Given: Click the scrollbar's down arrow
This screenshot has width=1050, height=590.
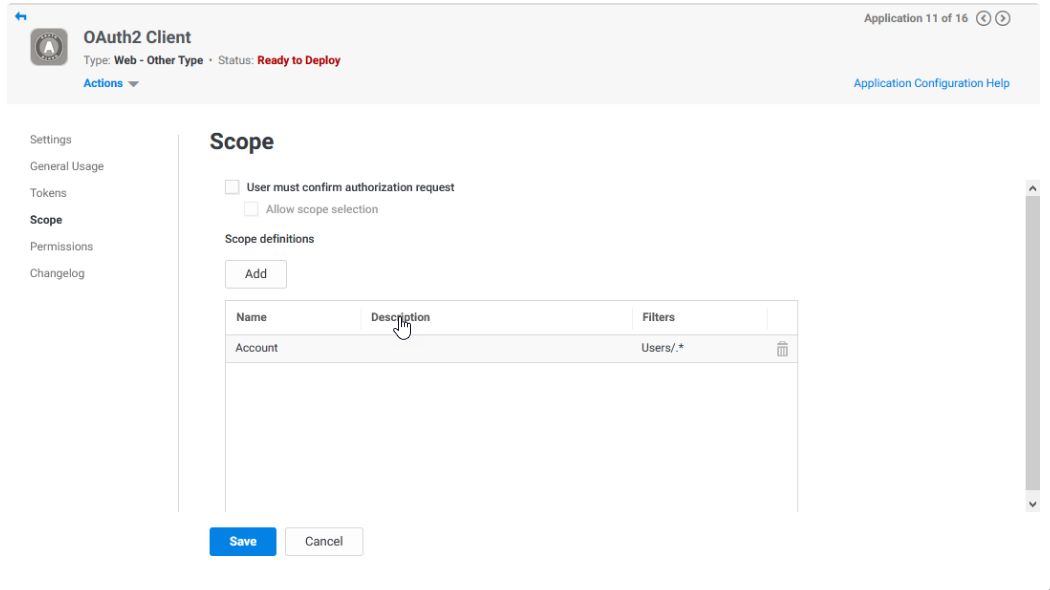Looking at the screenshot, I should [1033, 504].
